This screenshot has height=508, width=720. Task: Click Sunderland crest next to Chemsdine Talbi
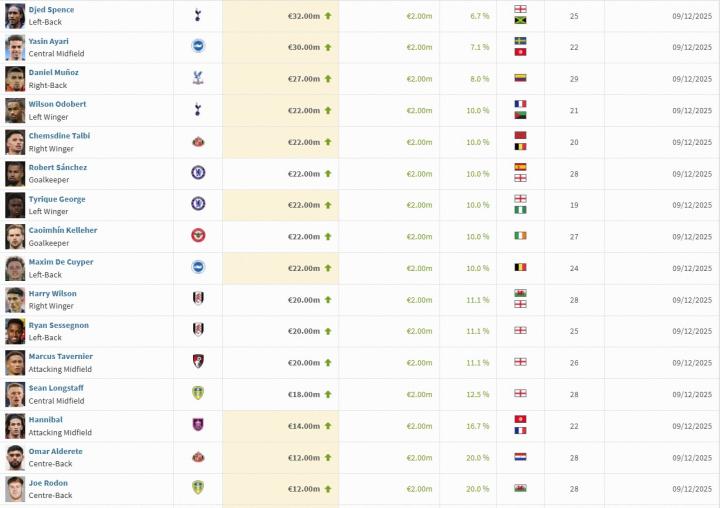[x=198, y=142]
